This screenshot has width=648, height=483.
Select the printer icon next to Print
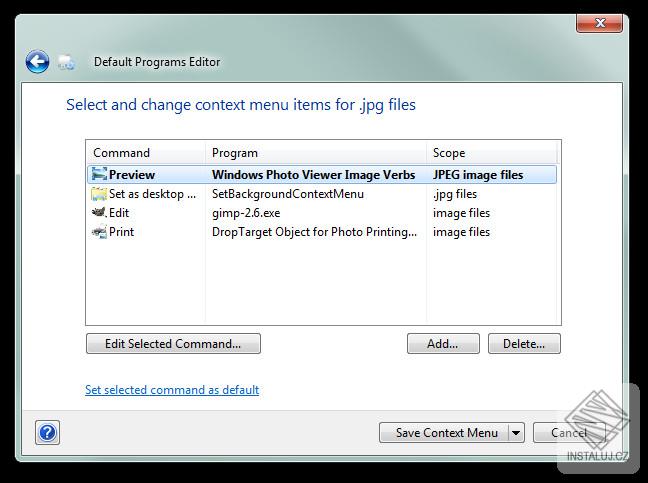pos(99,232)
